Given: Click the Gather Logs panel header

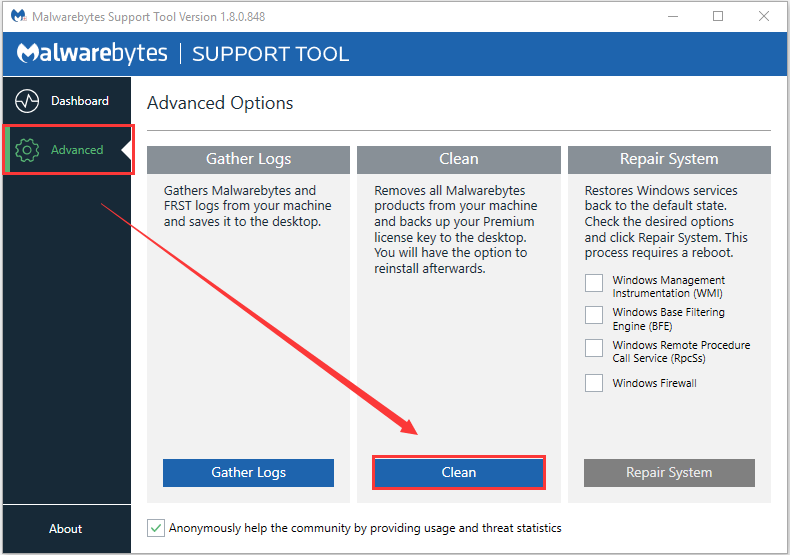Looking at the screenshot, I should pos(248,159).
